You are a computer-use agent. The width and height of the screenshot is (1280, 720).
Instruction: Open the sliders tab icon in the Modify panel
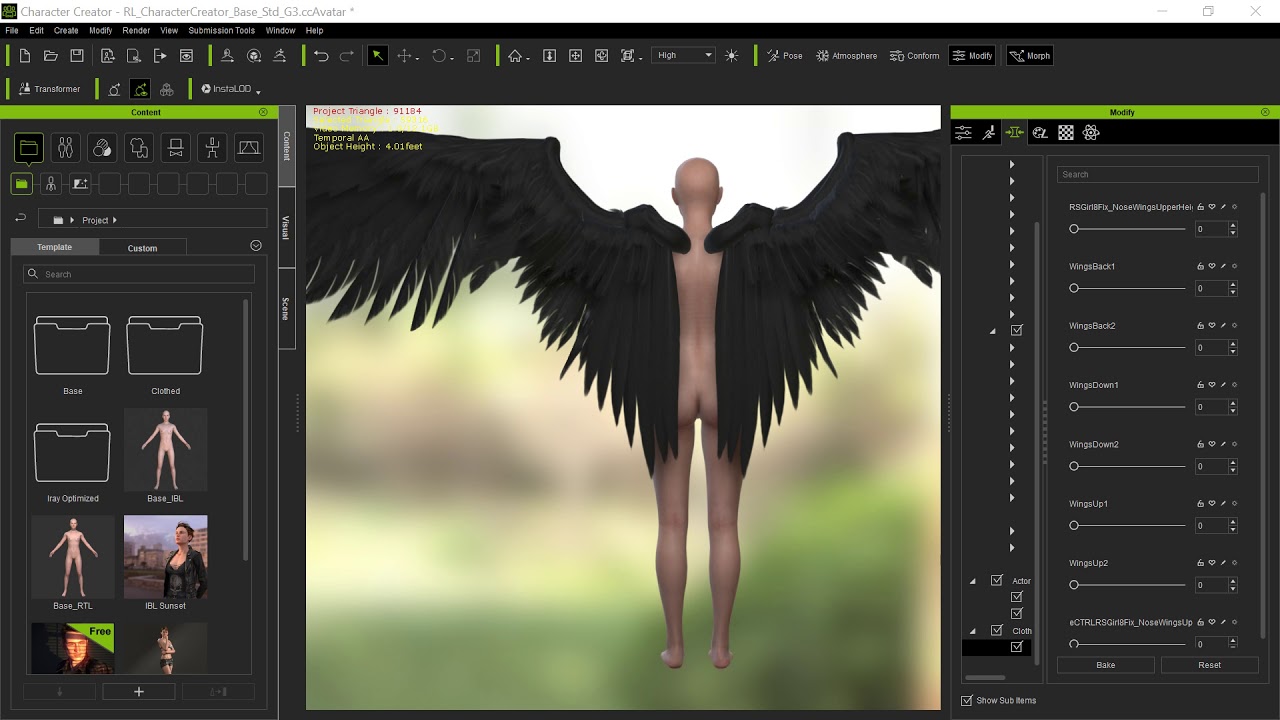pyautogui.click(x=963, y=132)
